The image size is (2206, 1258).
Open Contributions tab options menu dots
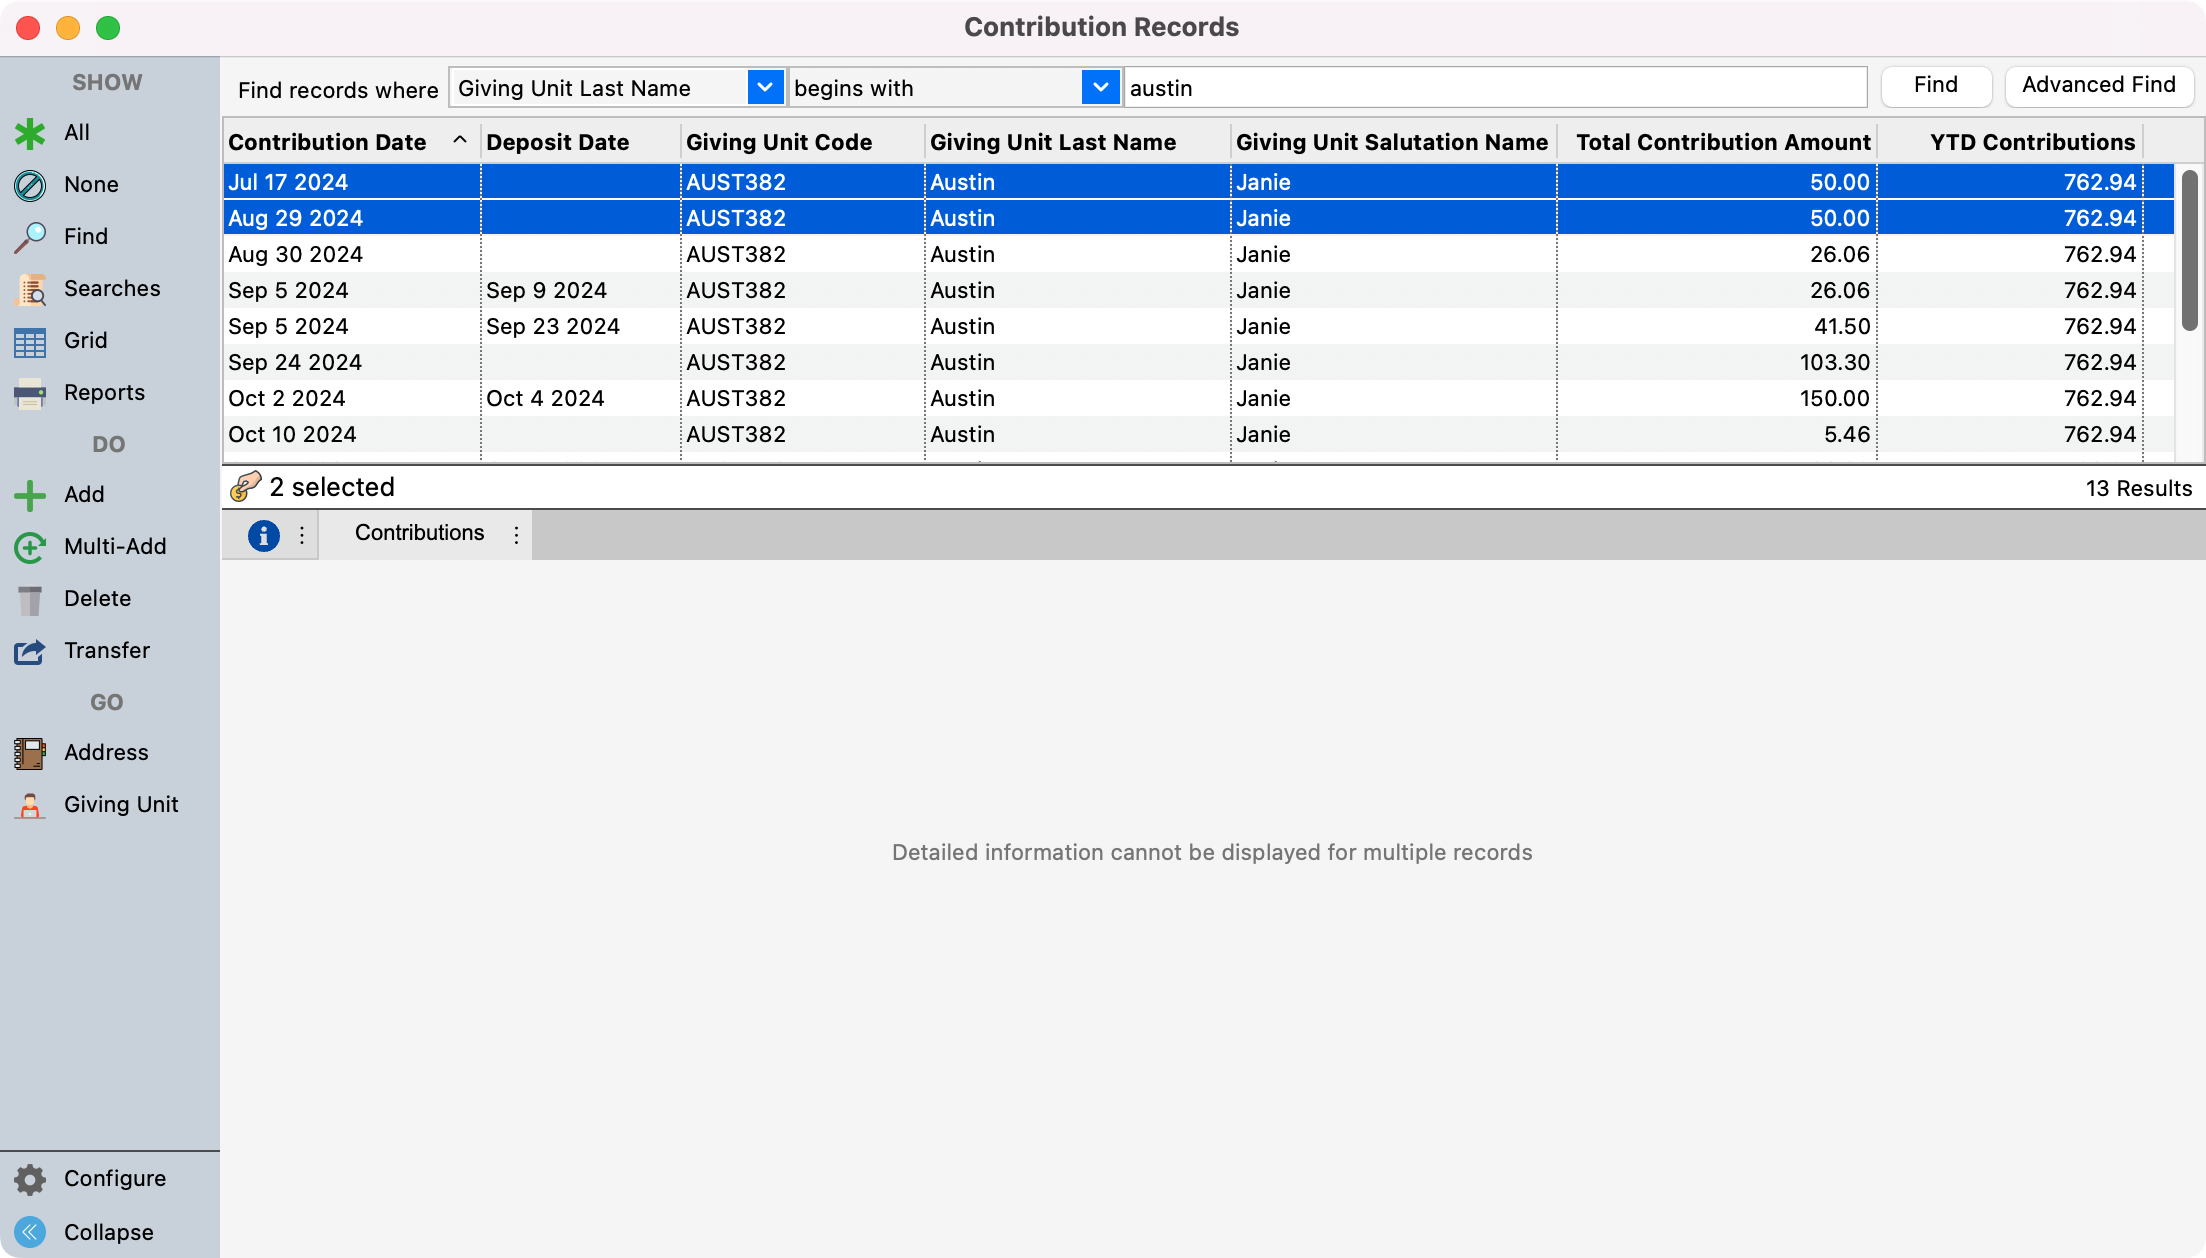coord(516,535)
